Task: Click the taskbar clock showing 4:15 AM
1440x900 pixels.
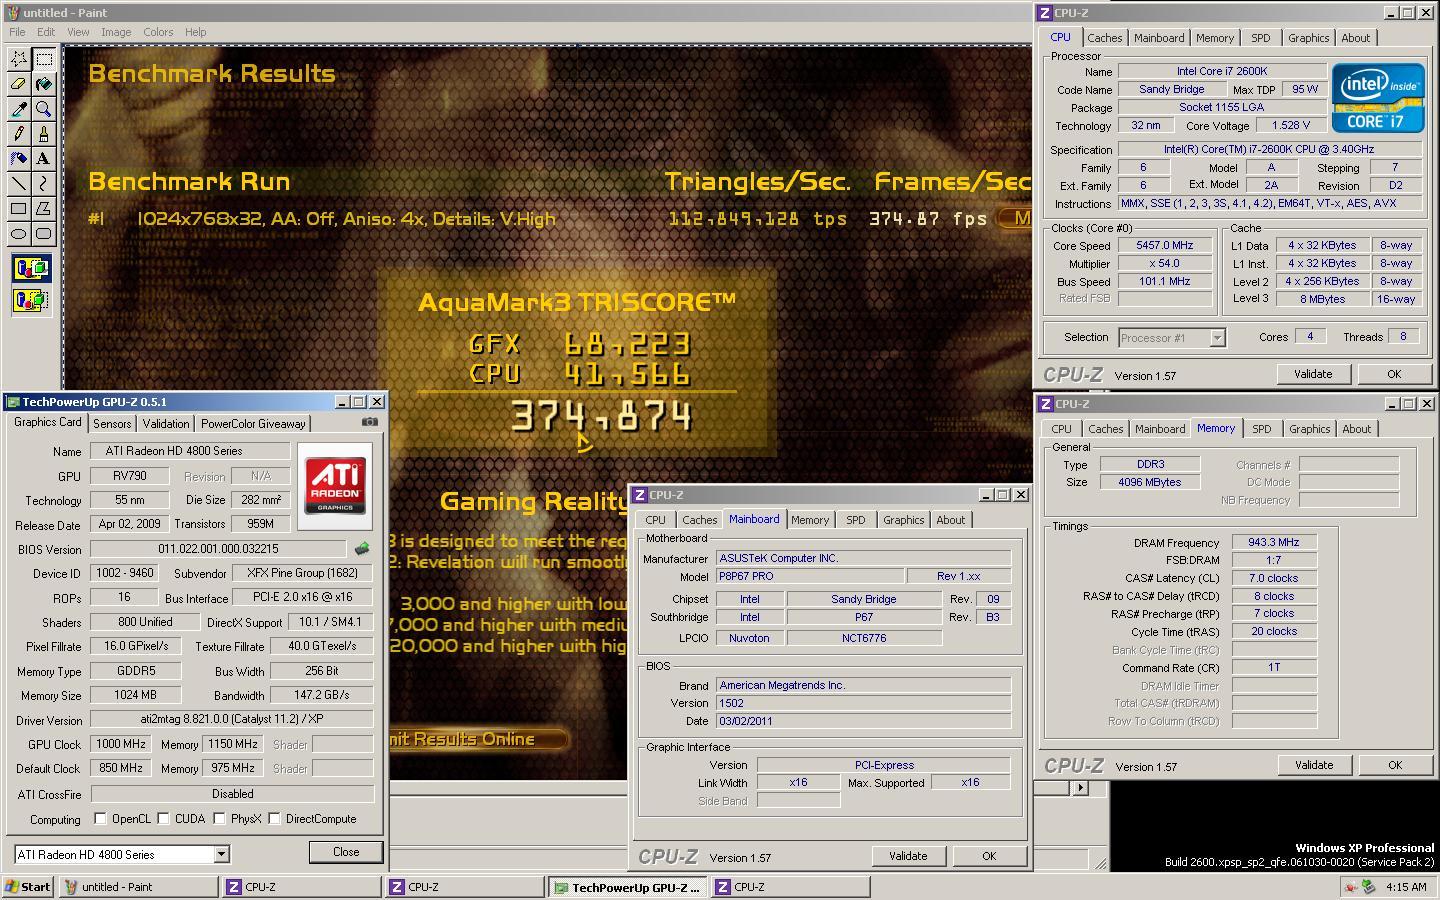Action: pyautogui.click(x=1405, y=887)
